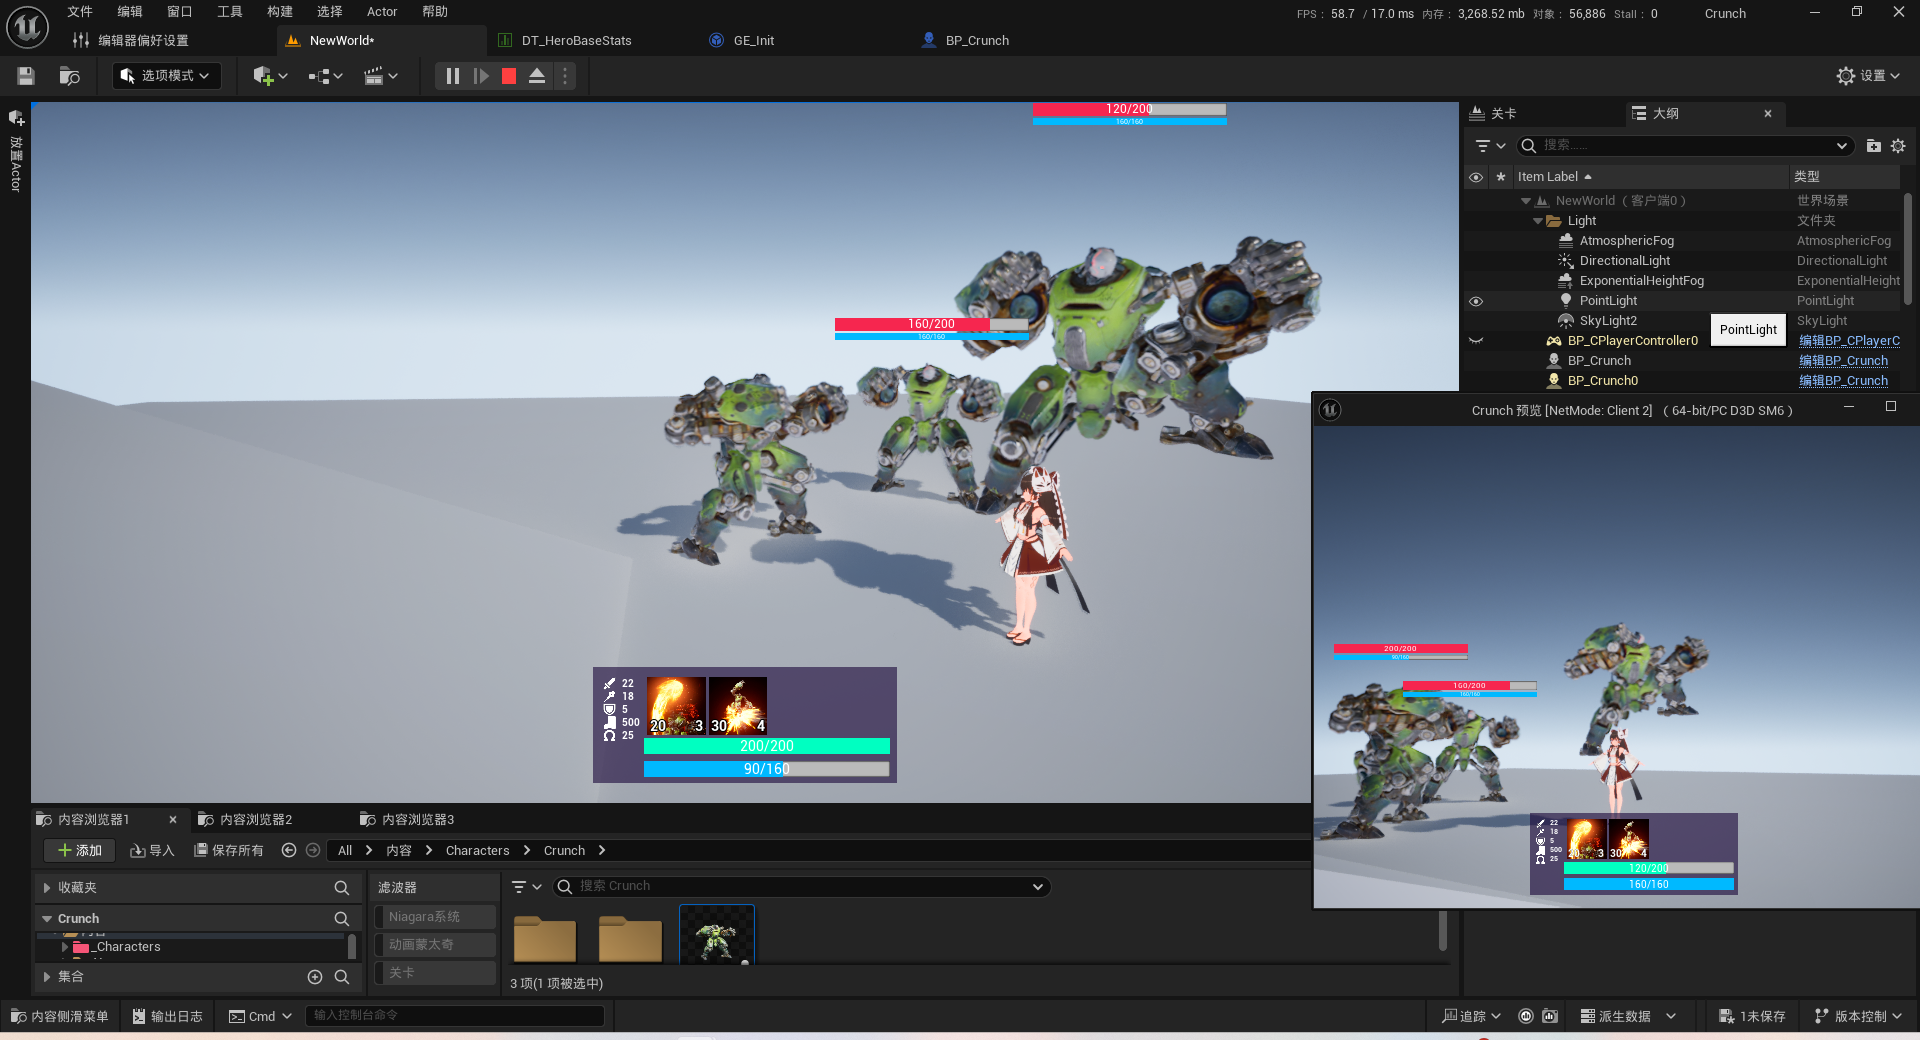The height and width of the screenshot is (1040, 1920).
Task: Advance one frame with the Step button
Action: [481, 76]
